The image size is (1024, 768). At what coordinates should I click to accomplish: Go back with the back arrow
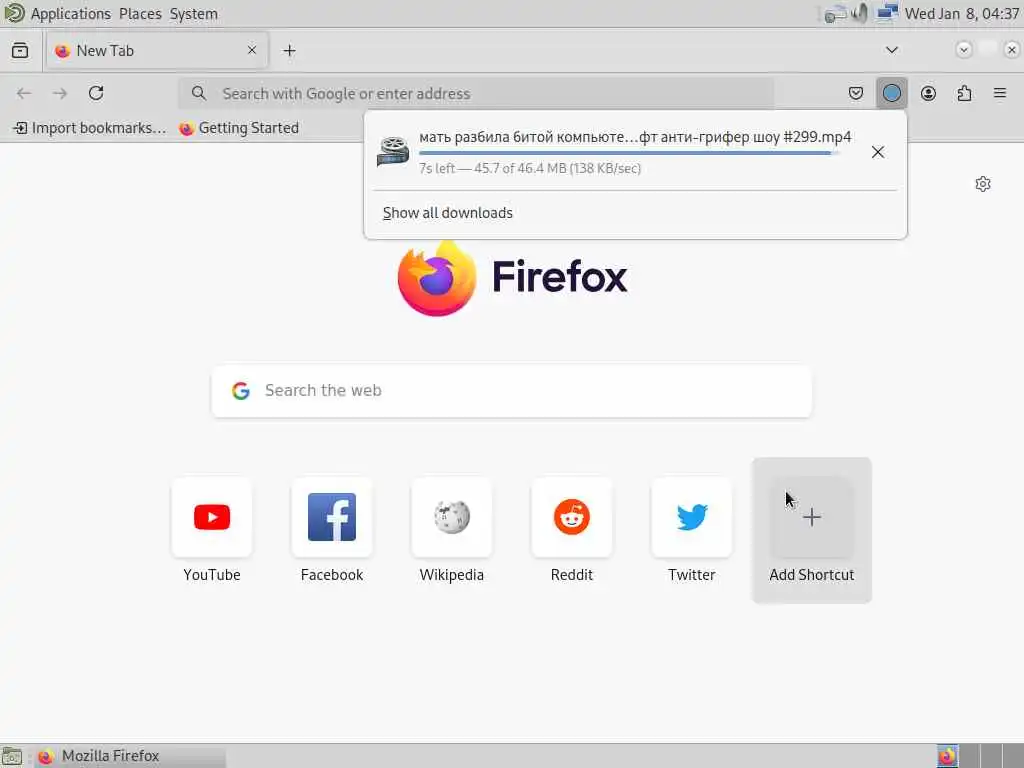[24, 93]
